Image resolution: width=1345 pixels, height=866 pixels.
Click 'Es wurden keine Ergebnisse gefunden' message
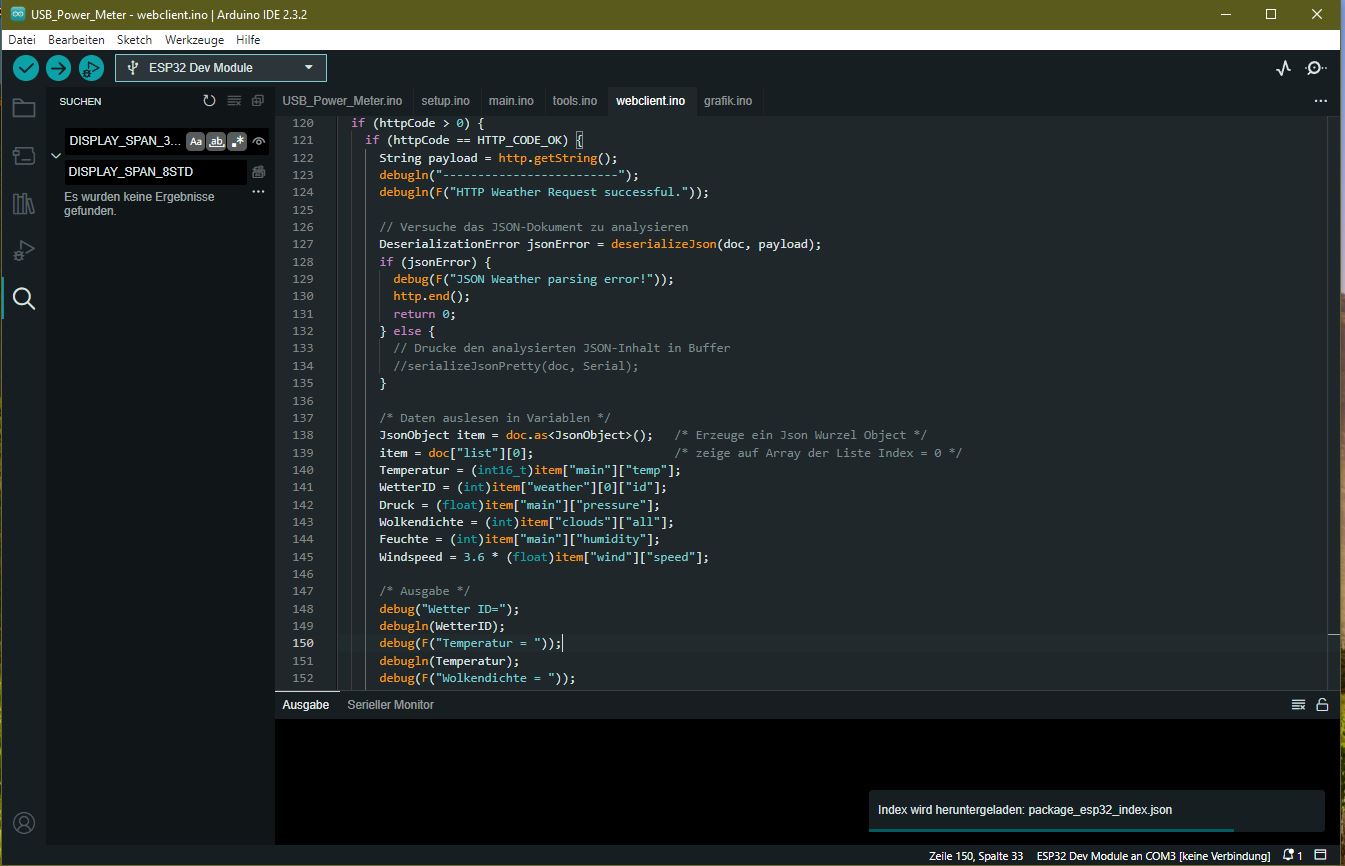139,204
